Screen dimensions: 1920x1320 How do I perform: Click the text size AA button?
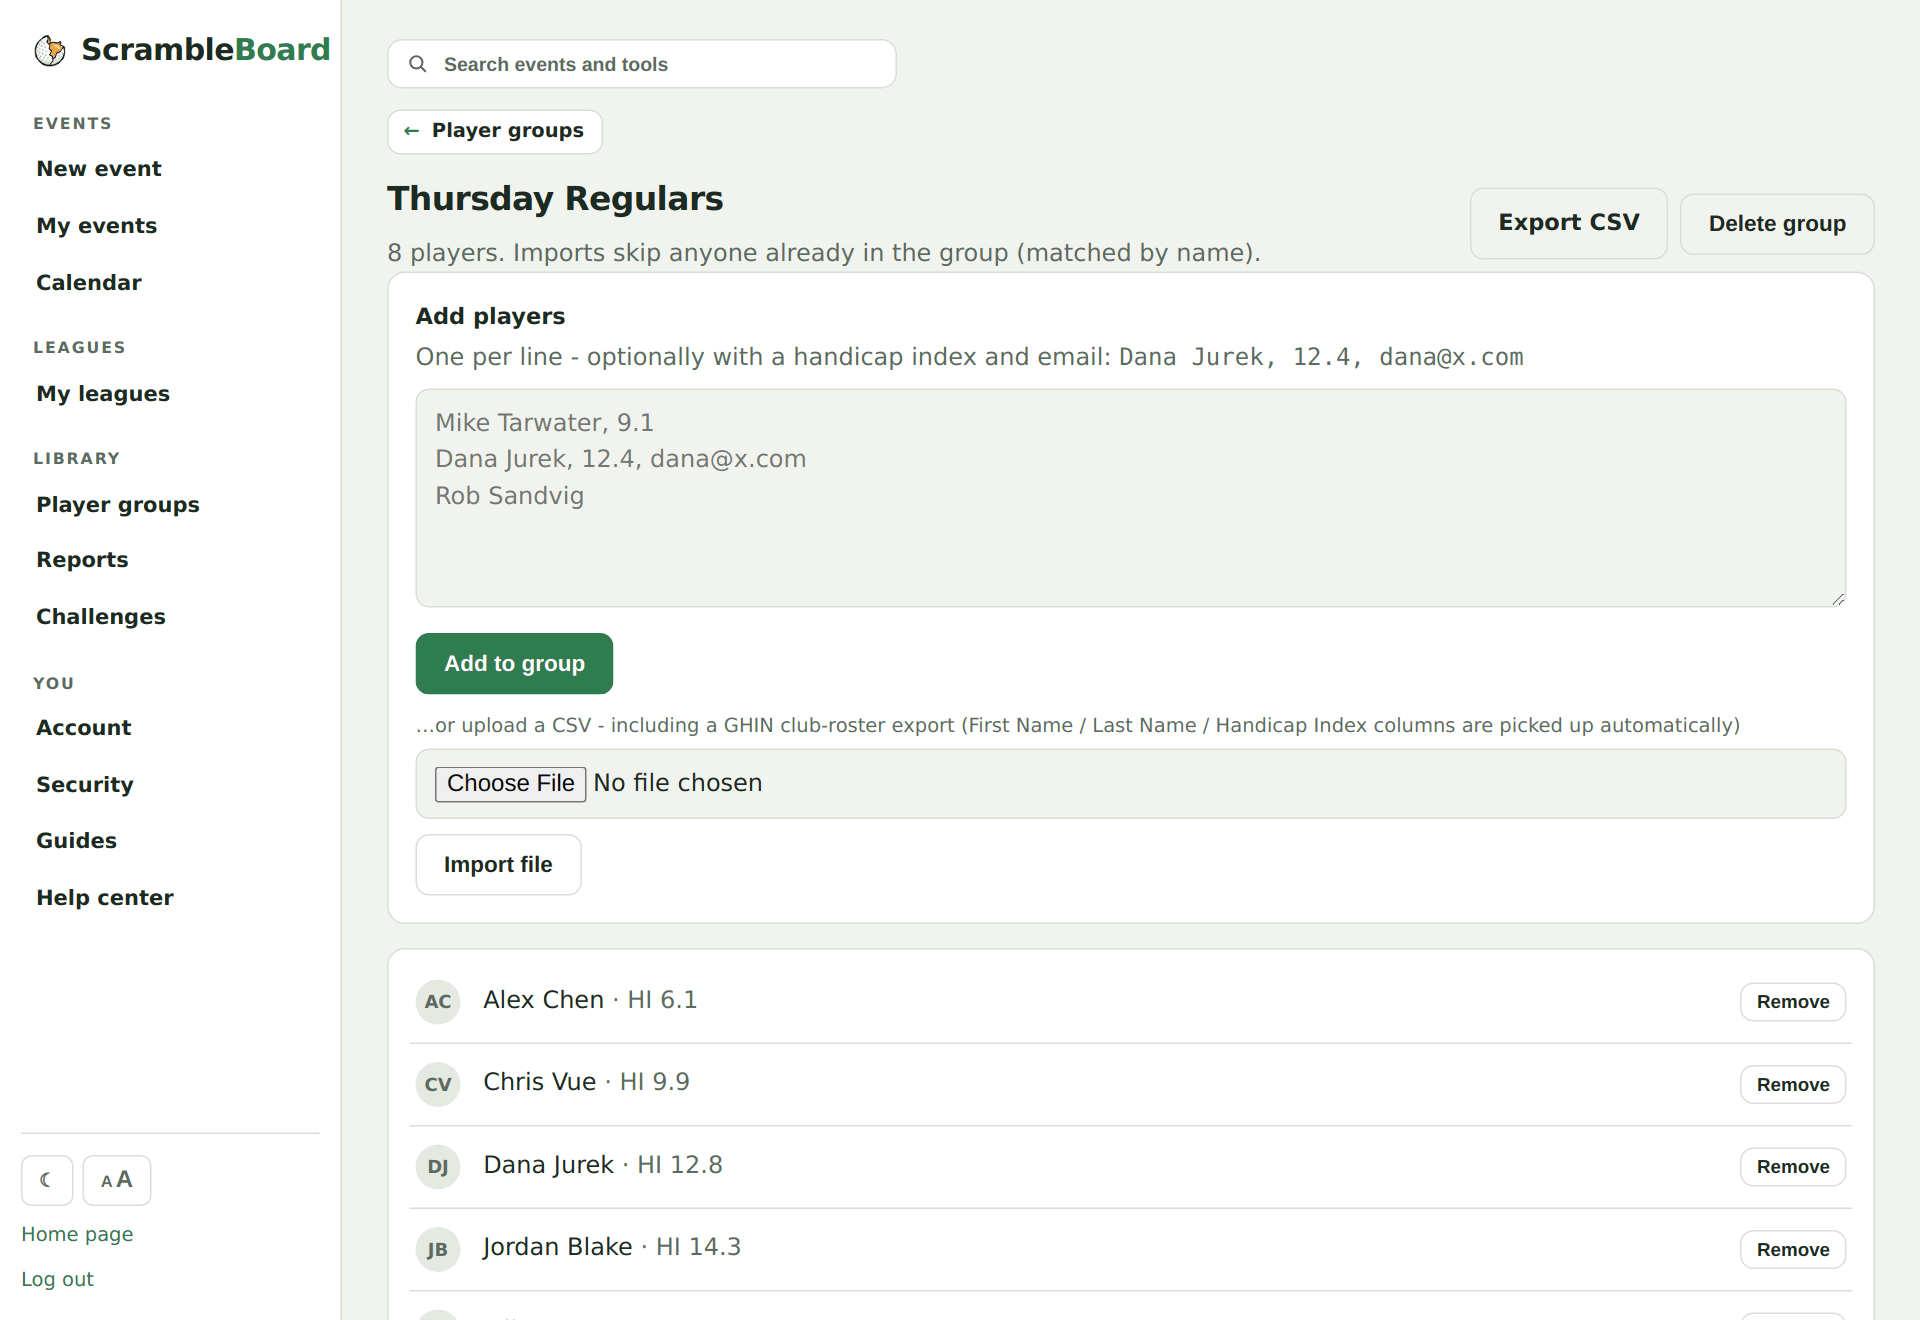pyautogui.click(x=117, y=1180)
